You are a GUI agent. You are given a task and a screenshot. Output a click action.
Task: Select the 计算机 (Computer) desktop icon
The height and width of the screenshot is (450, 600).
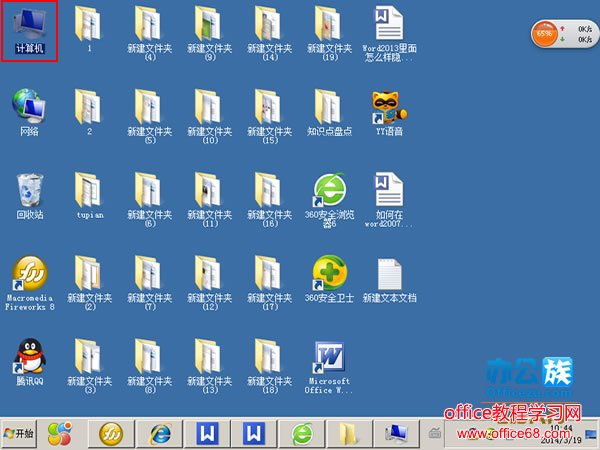point(29,26)
